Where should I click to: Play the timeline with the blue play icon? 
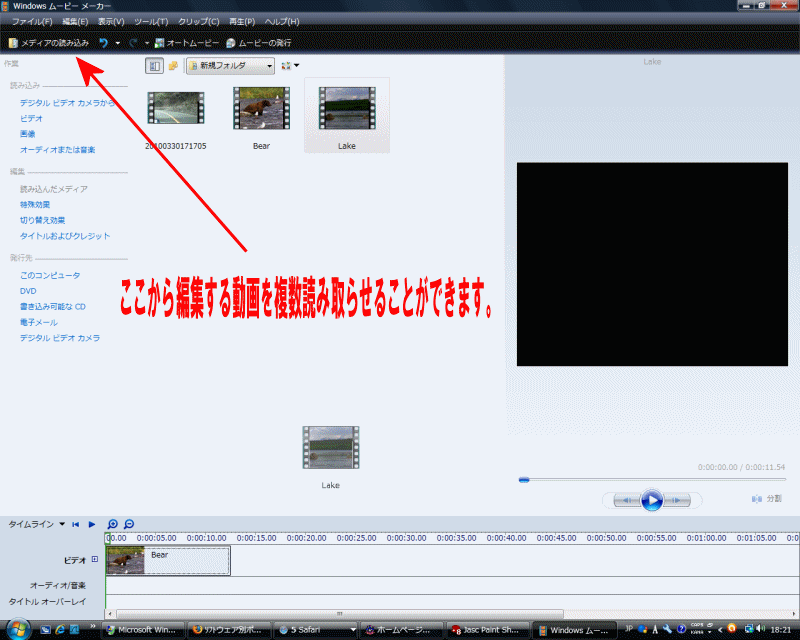click(91, 524)
